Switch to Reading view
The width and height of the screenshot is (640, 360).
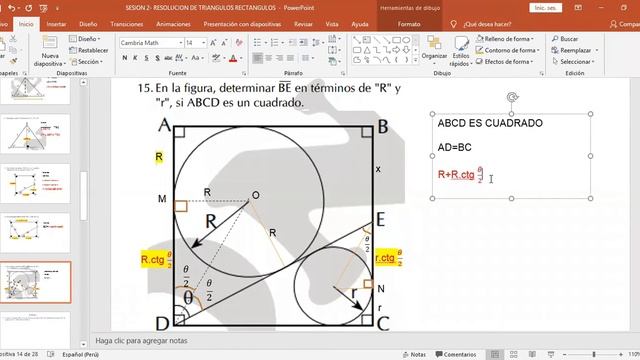point(532,354)
